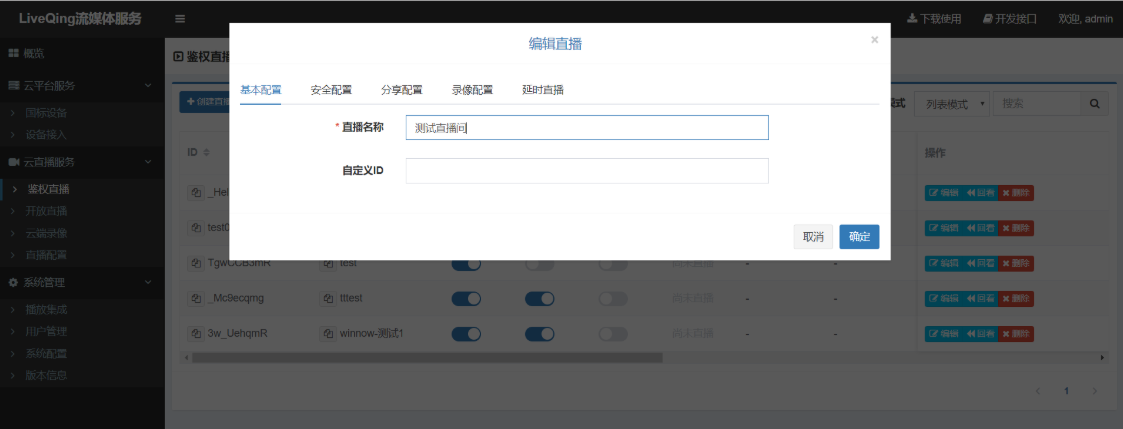Click the table horizontal scrollbar thumb
Viewport: 1123px width, 429px height.
pos(428,357)
